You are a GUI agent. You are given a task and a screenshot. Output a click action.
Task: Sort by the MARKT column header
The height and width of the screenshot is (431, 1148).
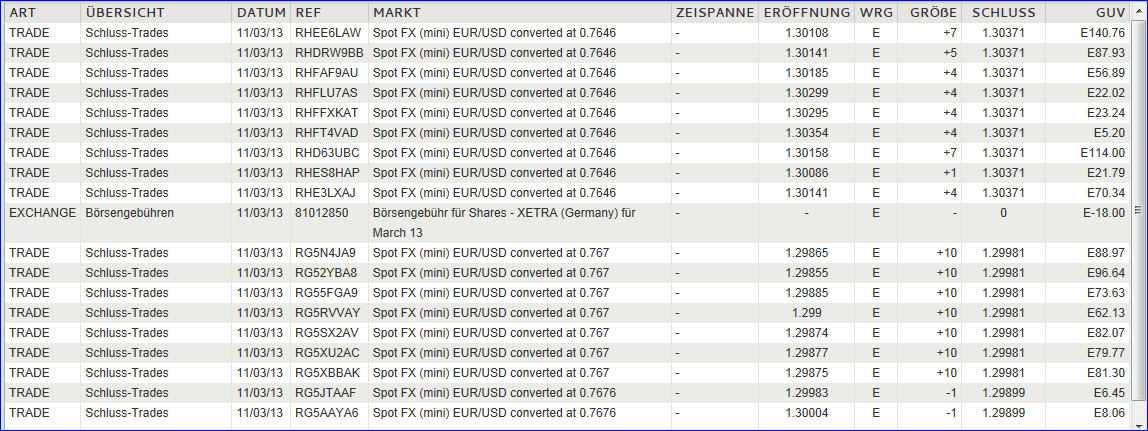(x=396, y=13)
